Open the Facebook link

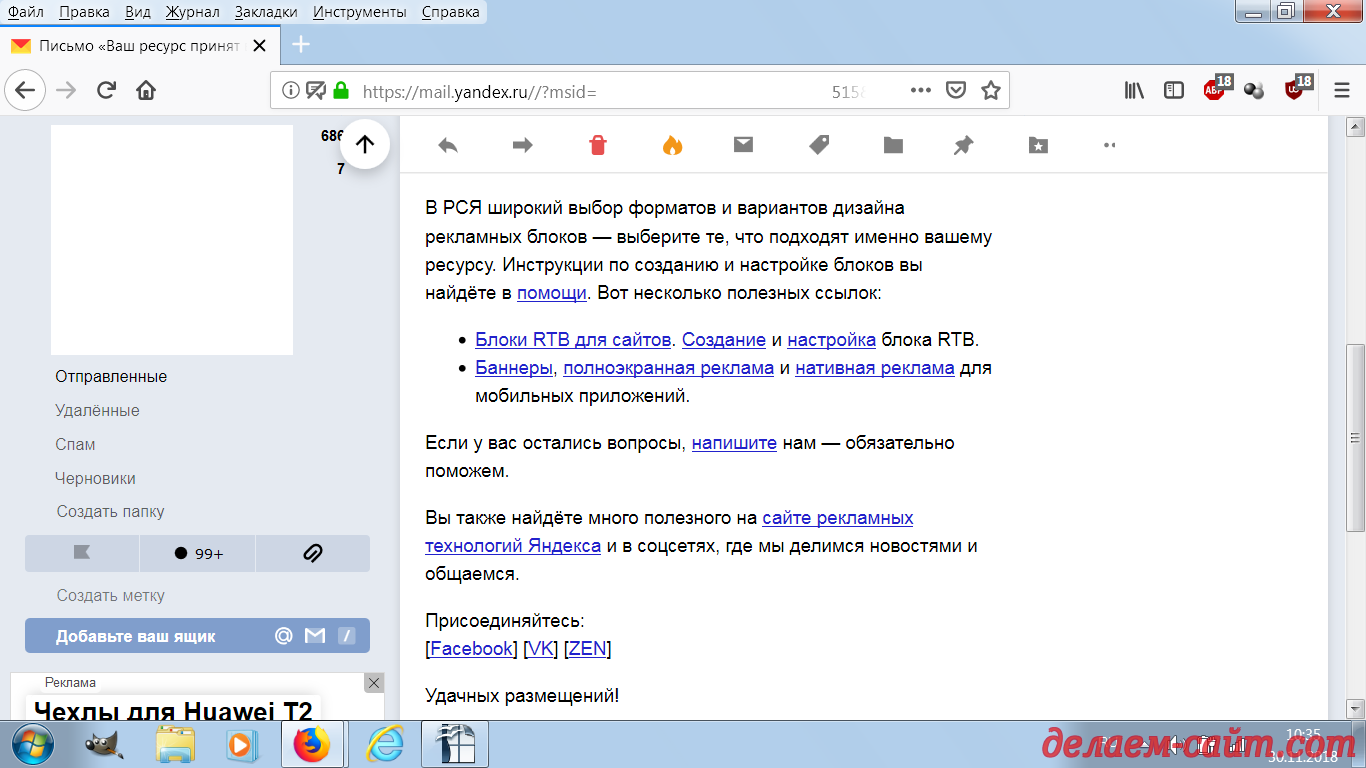point(471,649)
